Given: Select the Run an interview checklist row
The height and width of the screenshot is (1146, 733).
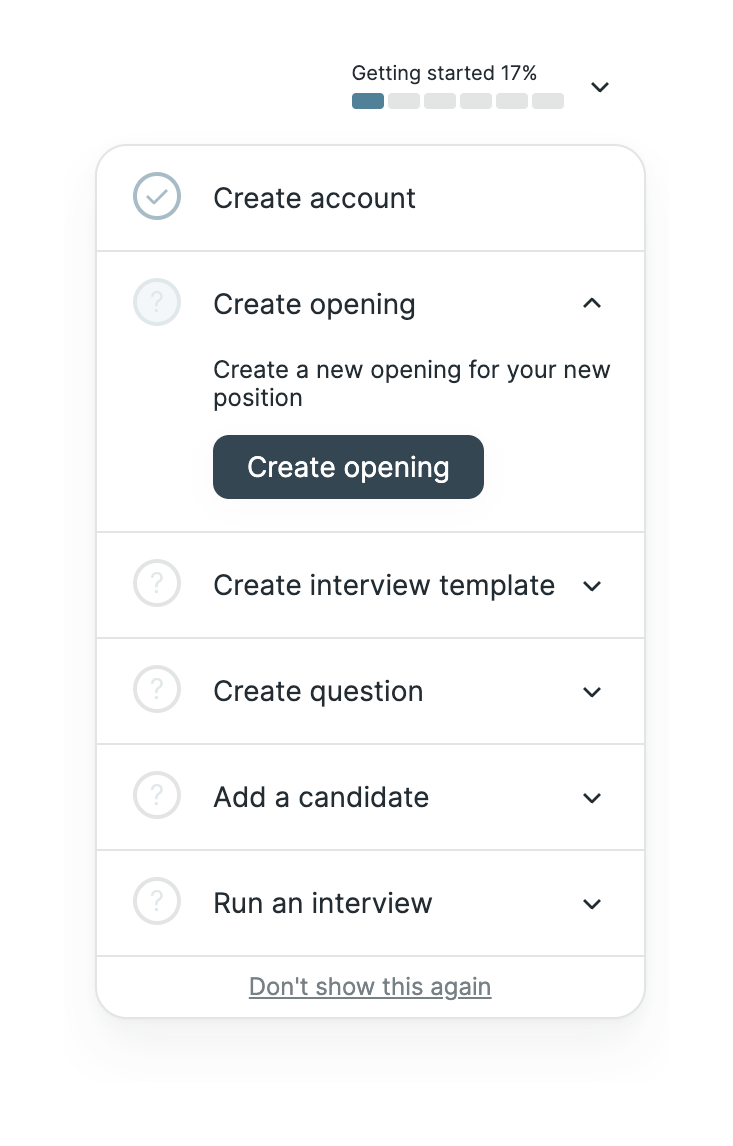Looking at the screenshot, I should pos(370,903).
